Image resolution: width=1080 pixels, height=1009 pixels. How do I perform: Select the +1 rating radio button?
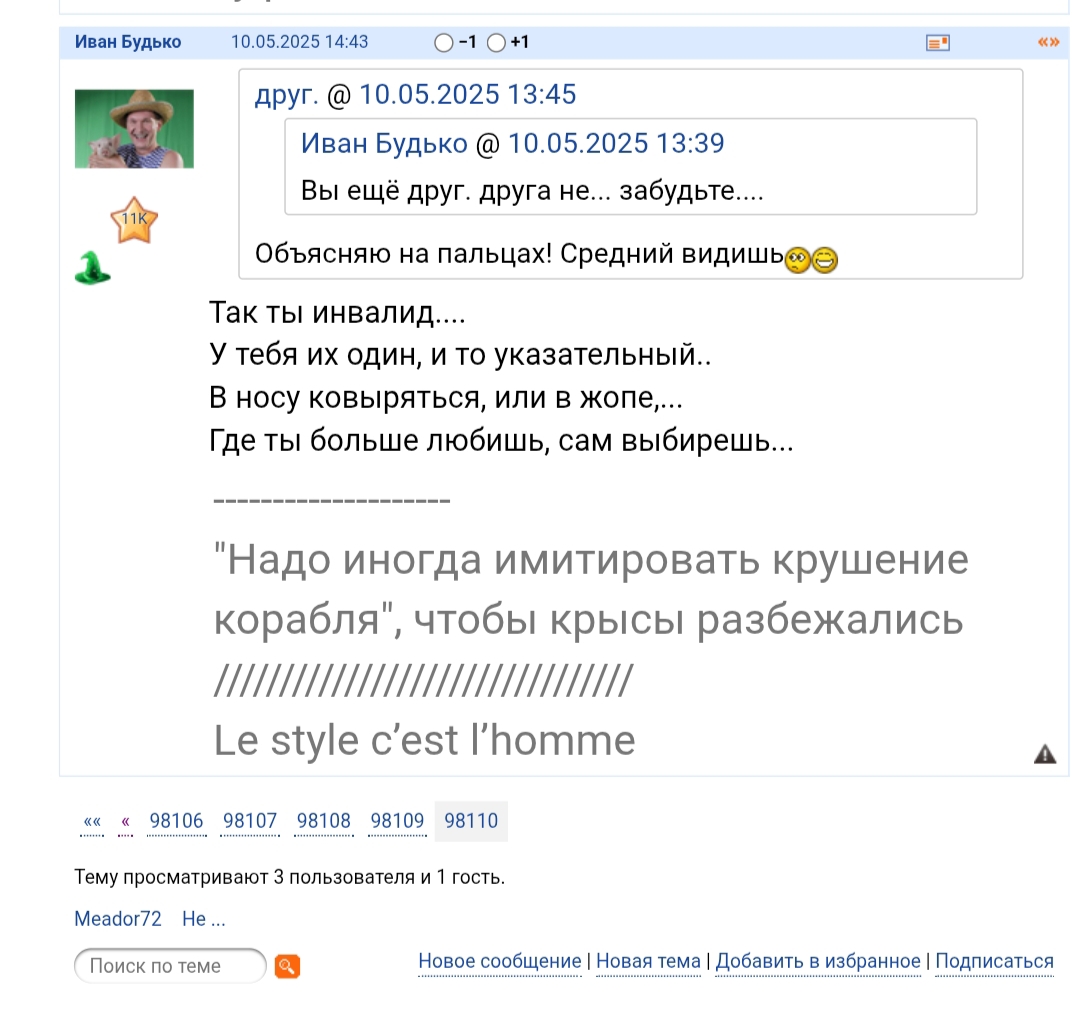pyautogui.click(x=496, y=43)
